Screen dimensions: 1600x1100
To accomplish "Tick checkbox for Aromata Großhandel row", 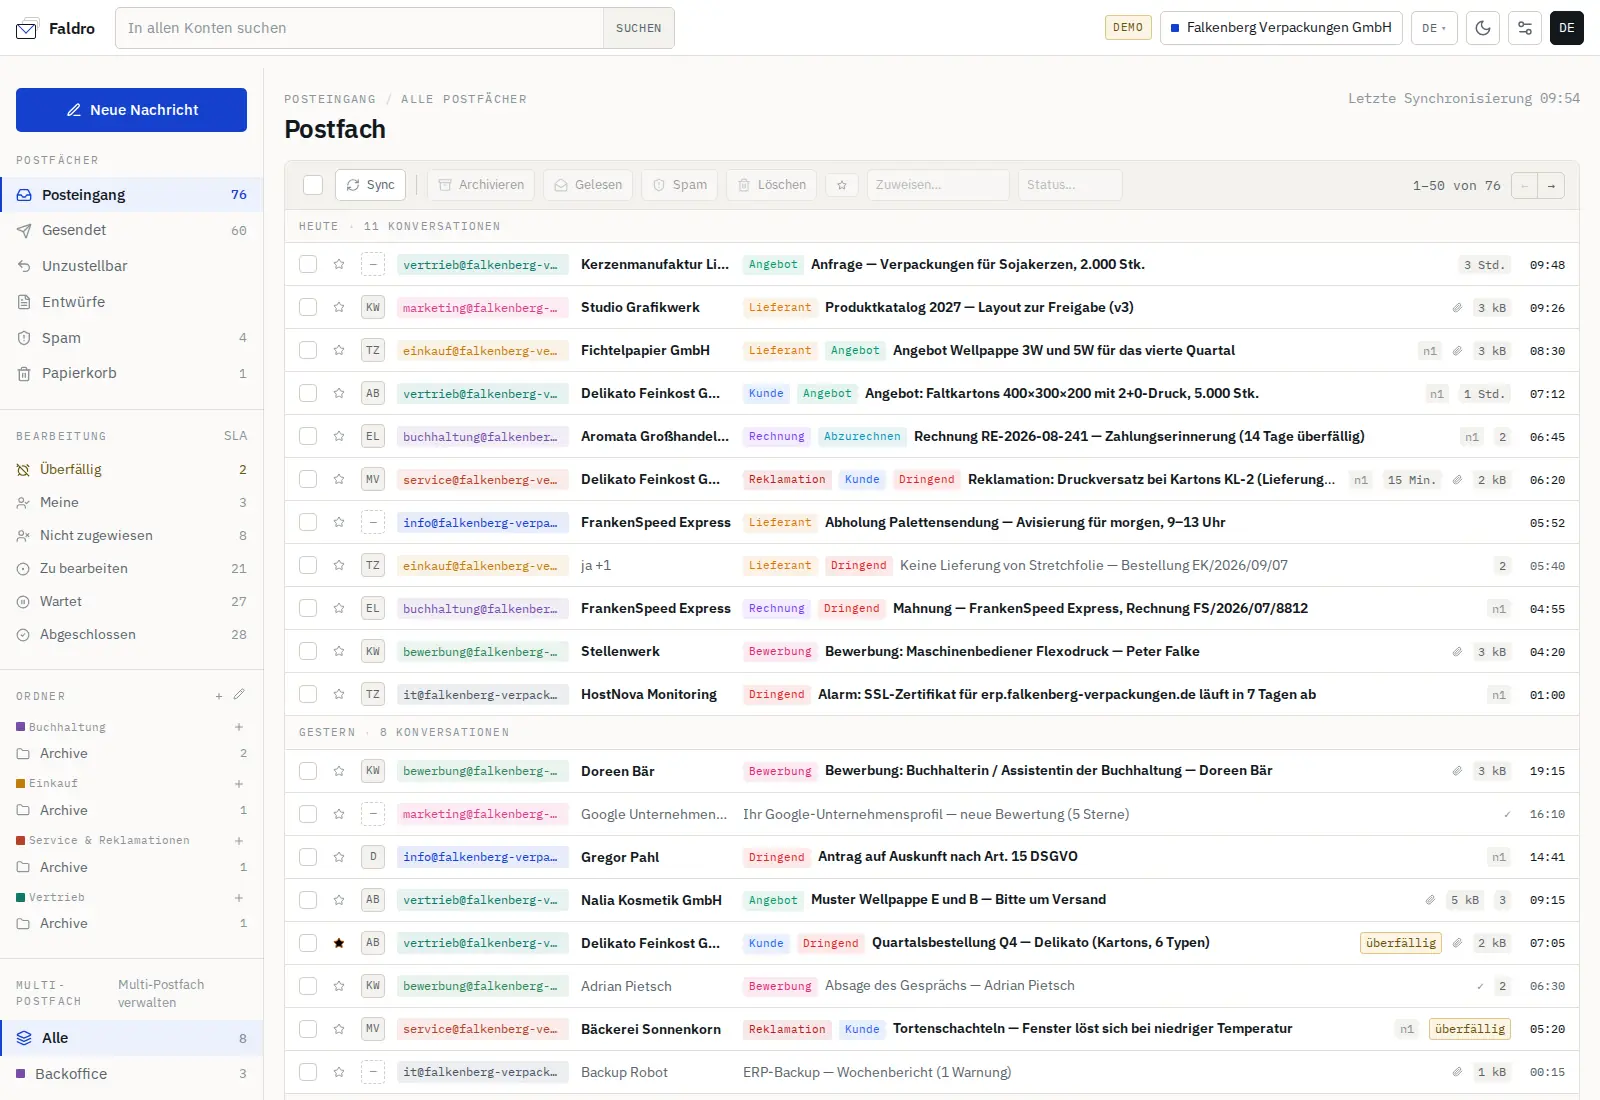I will (308, 436).
